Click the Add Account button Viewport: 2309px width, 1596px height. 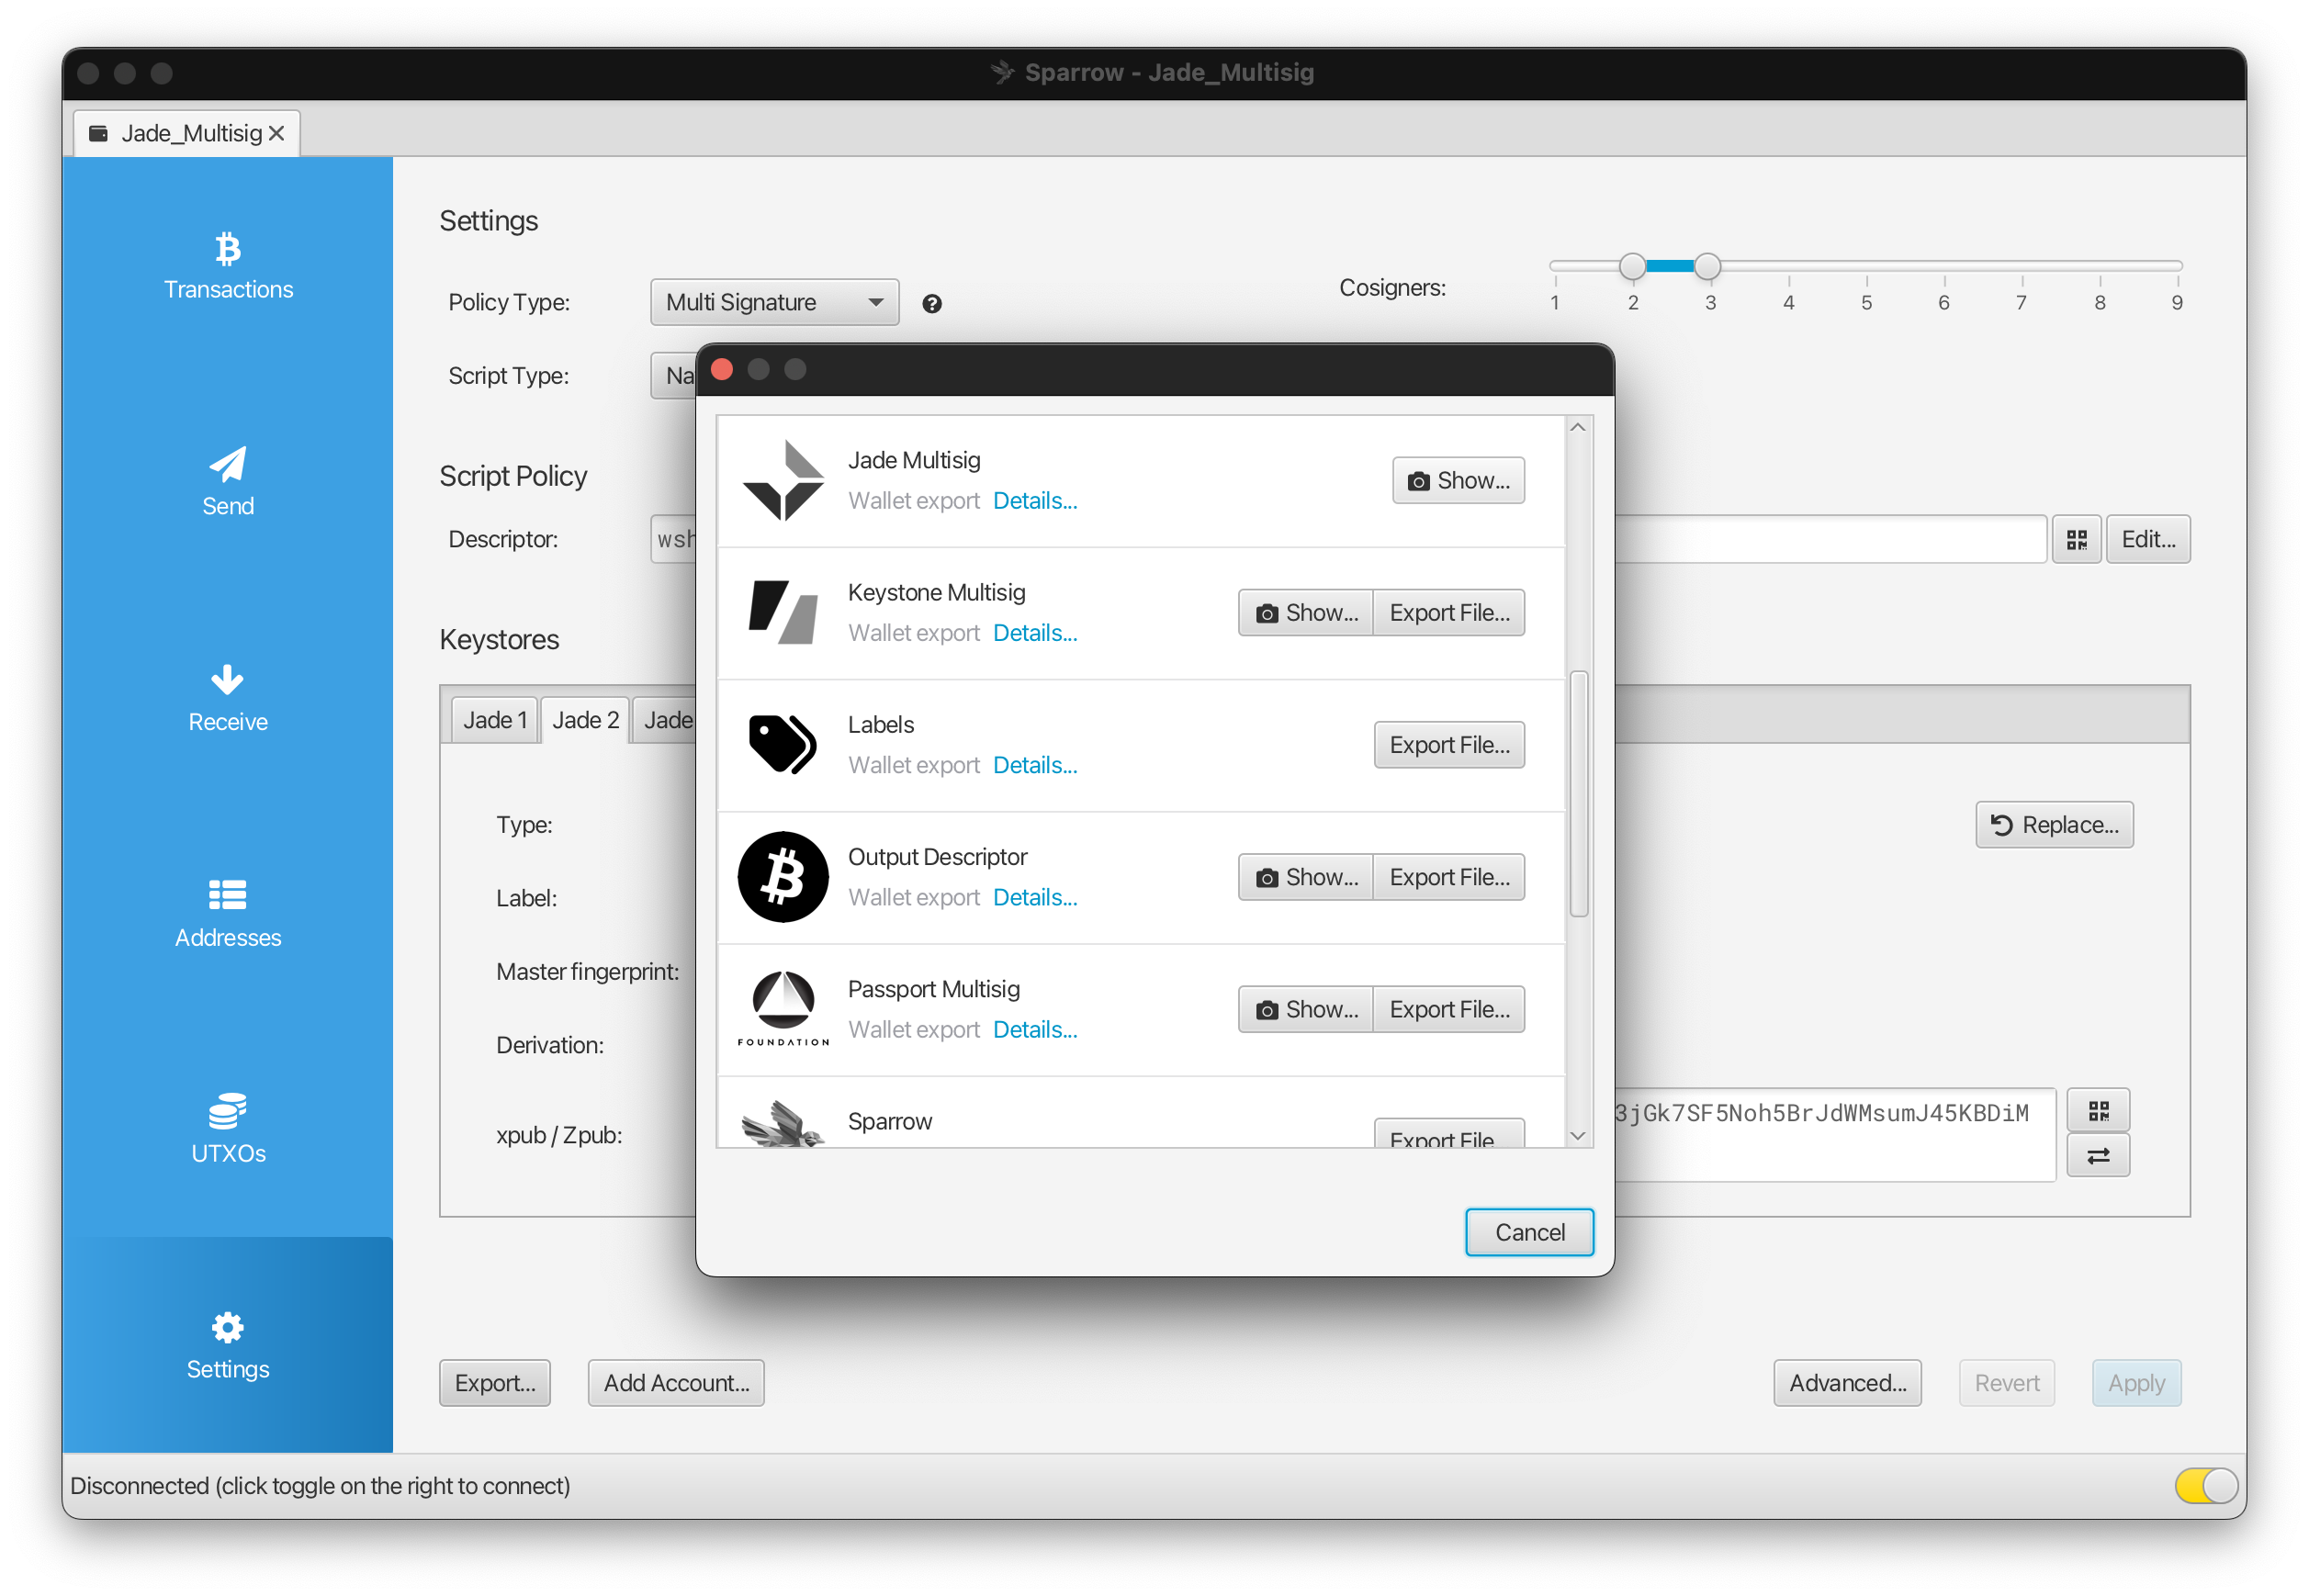coord(676,1383)
